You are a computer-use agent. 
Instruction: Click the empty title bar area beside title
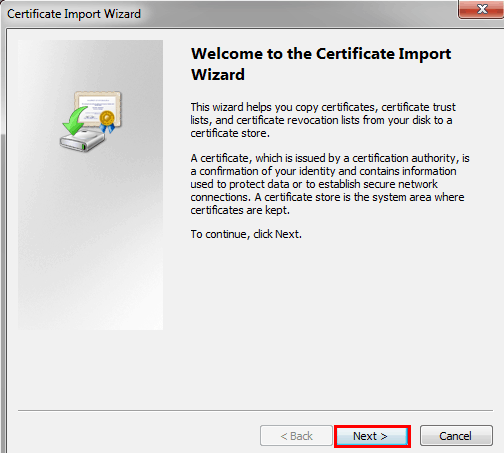click(x=297, y=13)
